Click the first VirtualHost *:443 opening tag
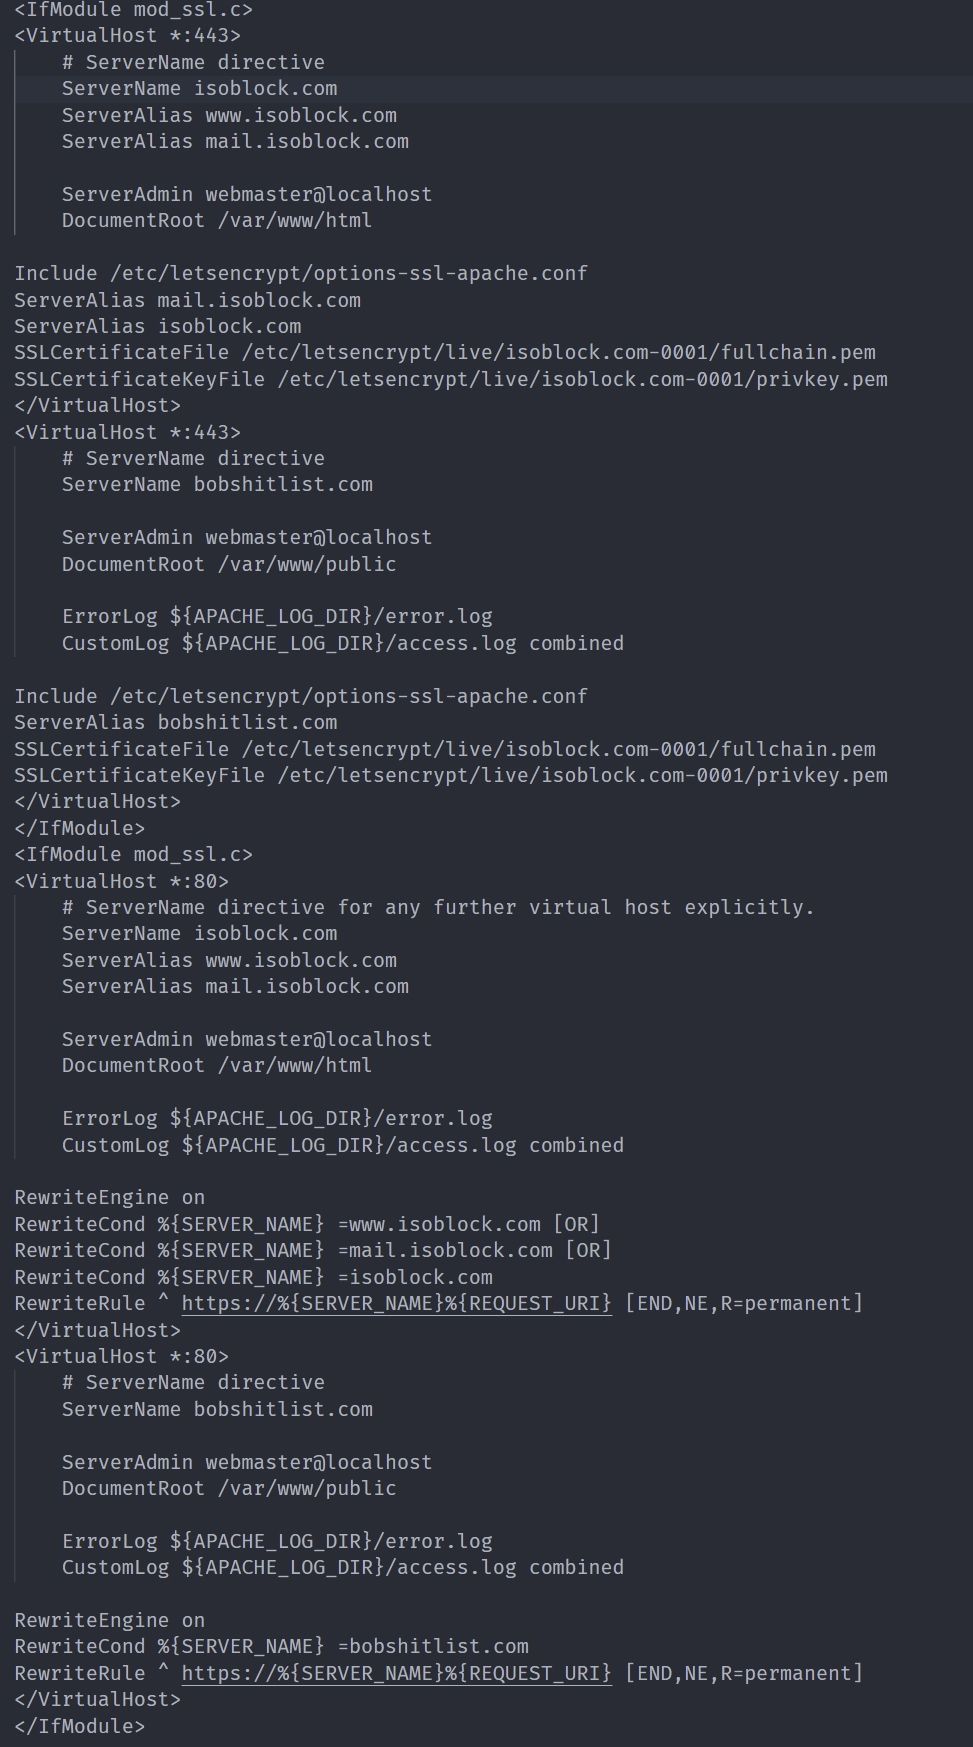Screen dimensions: 973x1747 coord(127,35)
